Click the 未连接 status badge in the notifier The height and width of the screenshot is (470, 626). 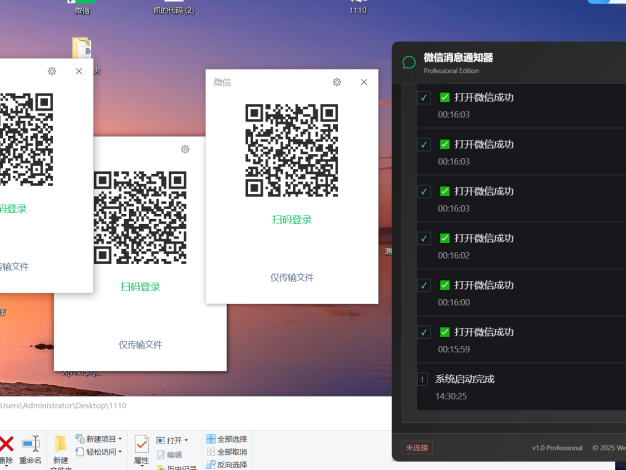pos(417,448)
